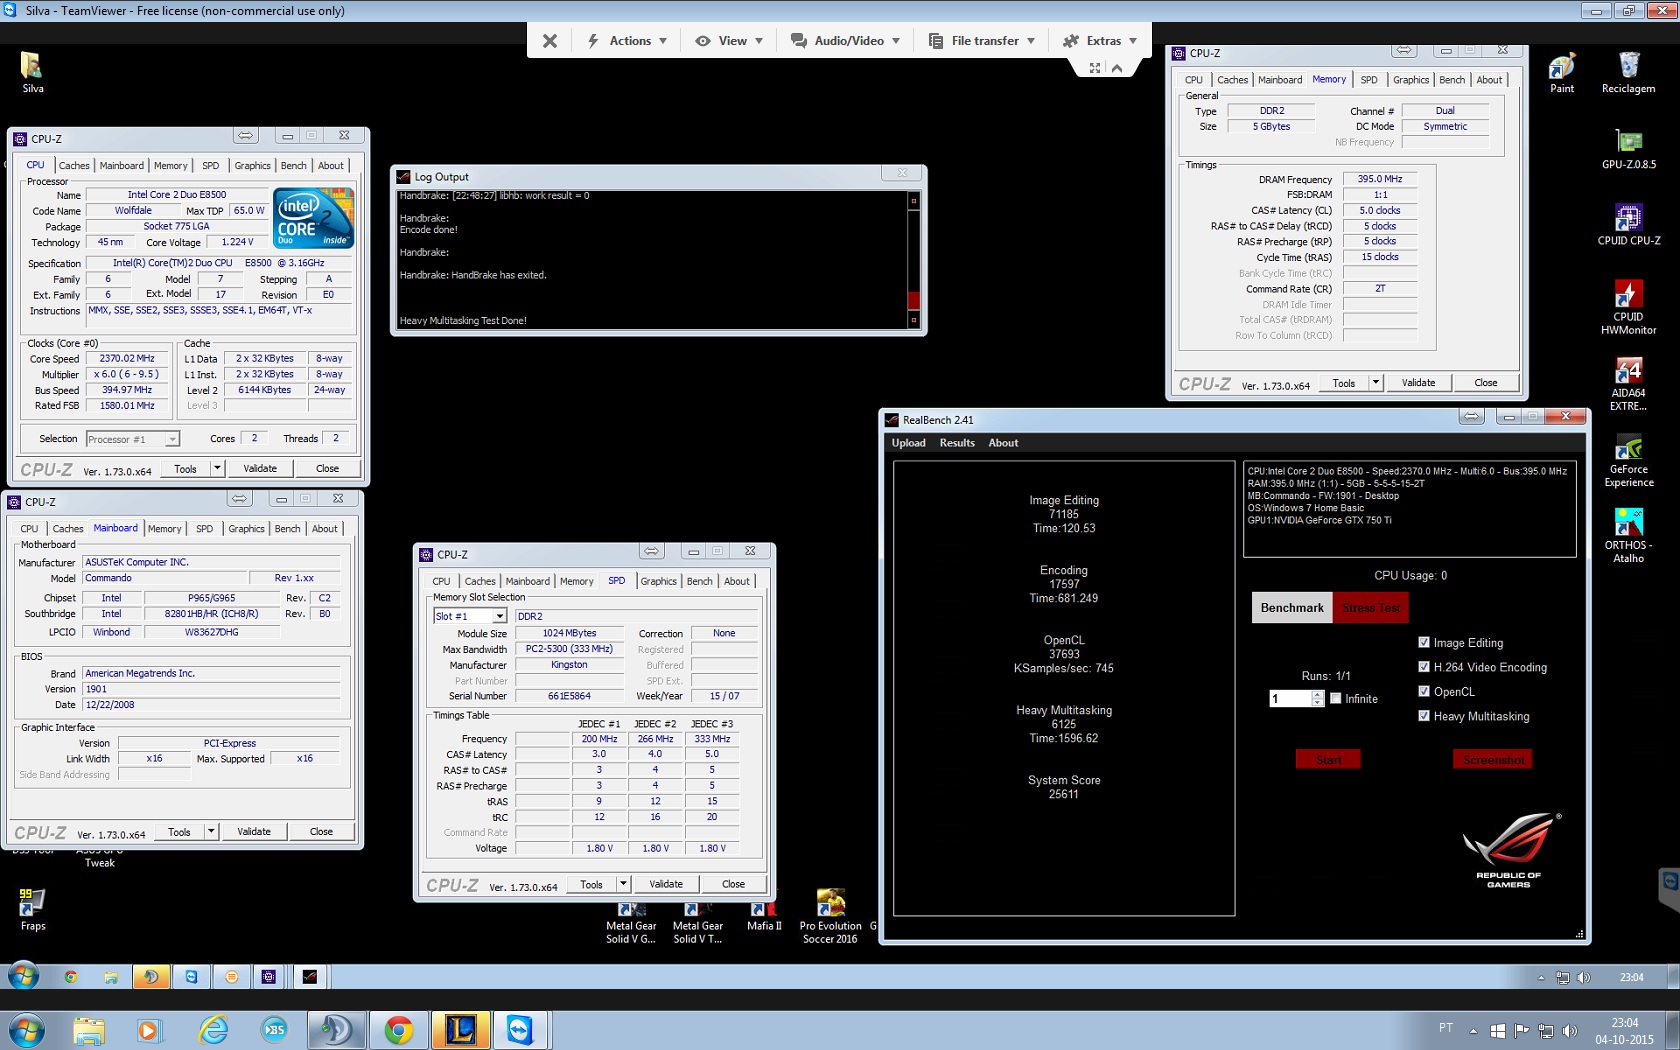Expand Tools arrow in CPU-Z SPD window
The width and height of the screenshot is (1680, 1050).
[x=623, y=884]
